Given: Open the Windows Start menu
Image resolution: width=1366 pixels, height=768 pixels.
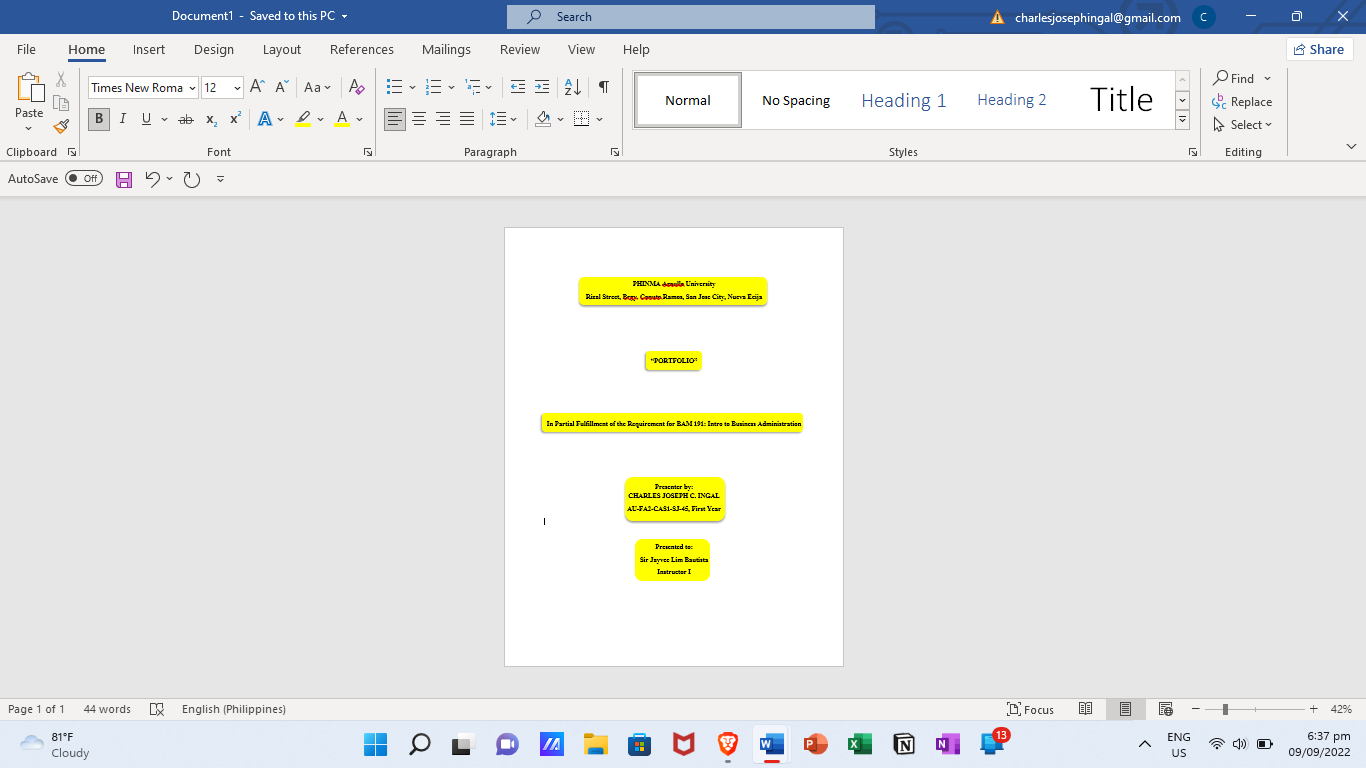Looking at the screenshot, I should point(375,744).
